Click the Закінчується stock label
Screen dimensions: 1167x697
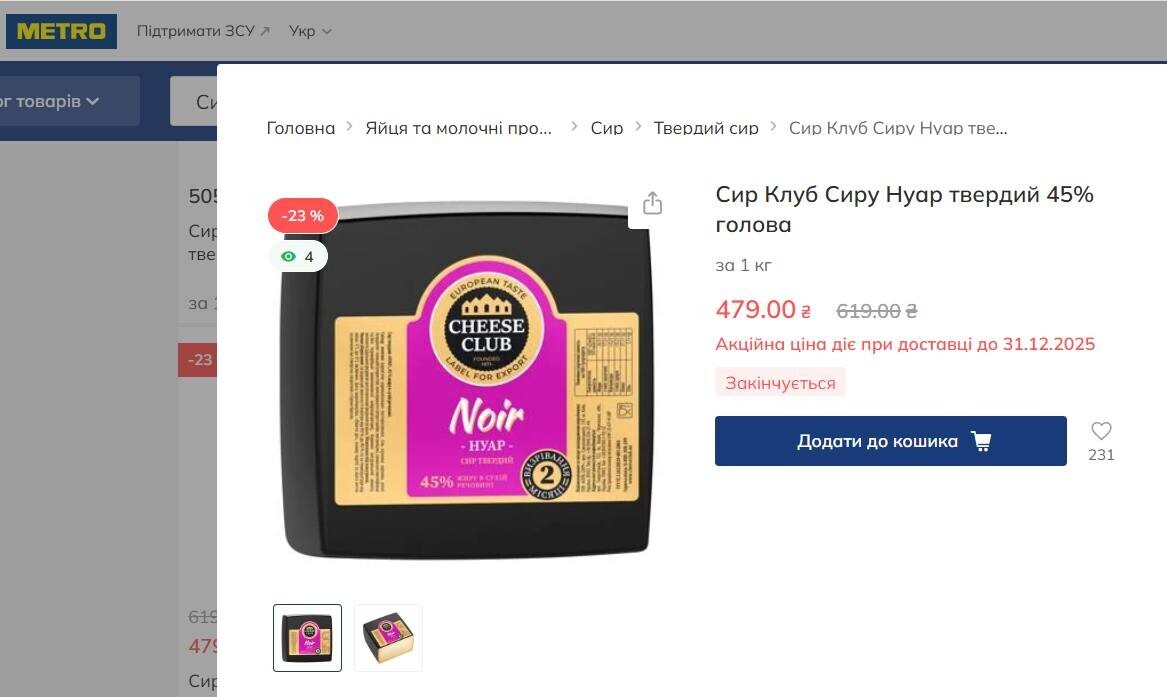[x=780, y=382]
